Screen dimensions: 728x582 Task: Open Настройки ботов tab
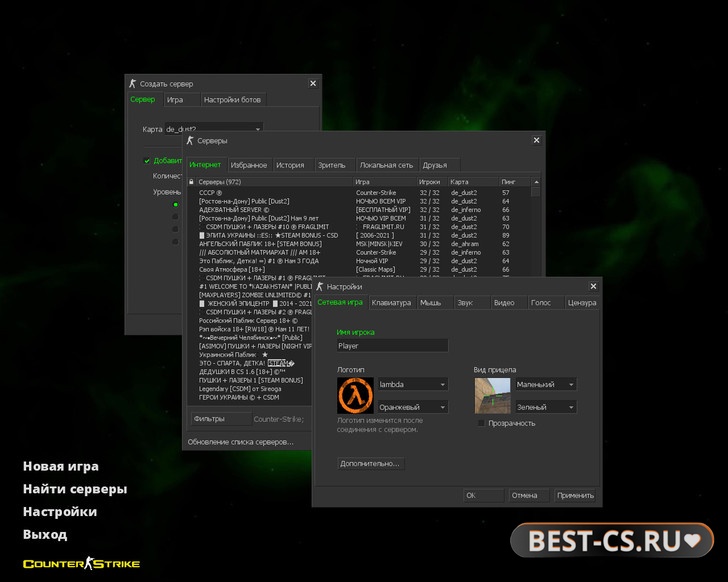click(x=232, y=100)
